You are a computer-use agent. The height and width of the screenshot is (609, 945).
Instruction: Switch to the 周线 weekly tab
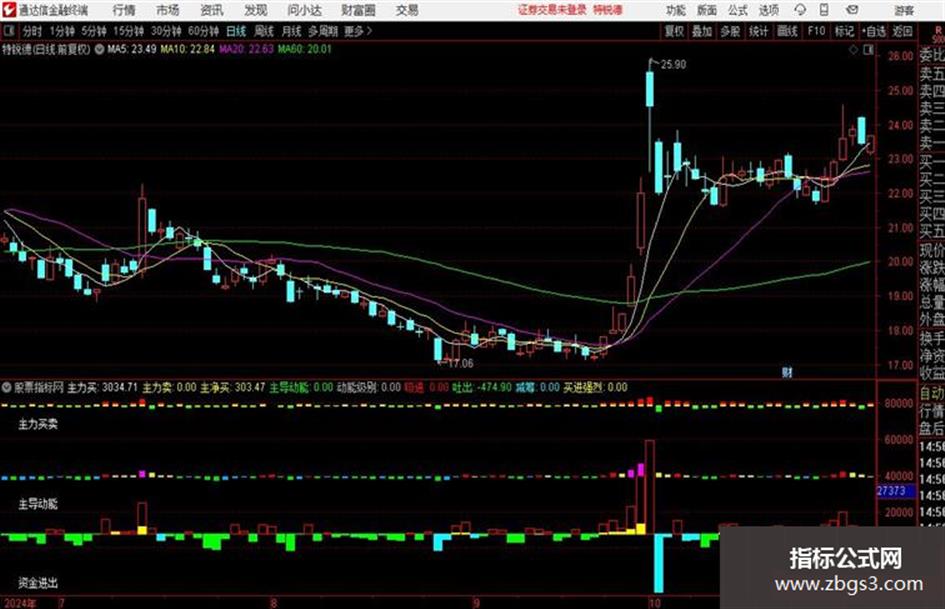click(264, 31)
